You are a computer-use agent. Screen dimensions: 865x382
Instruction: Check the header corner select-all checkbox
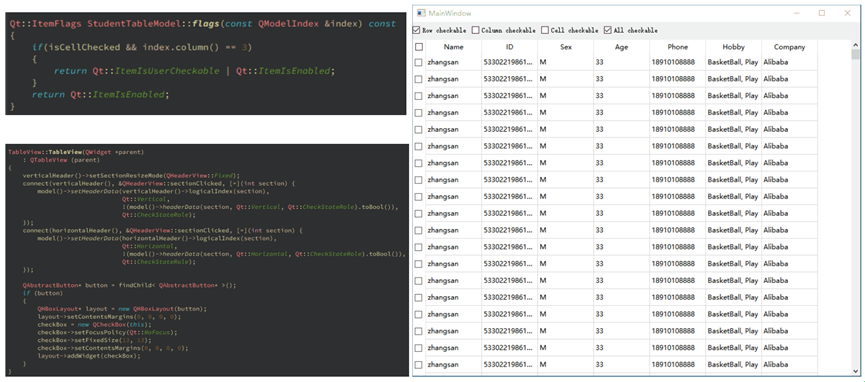point(419,47)
